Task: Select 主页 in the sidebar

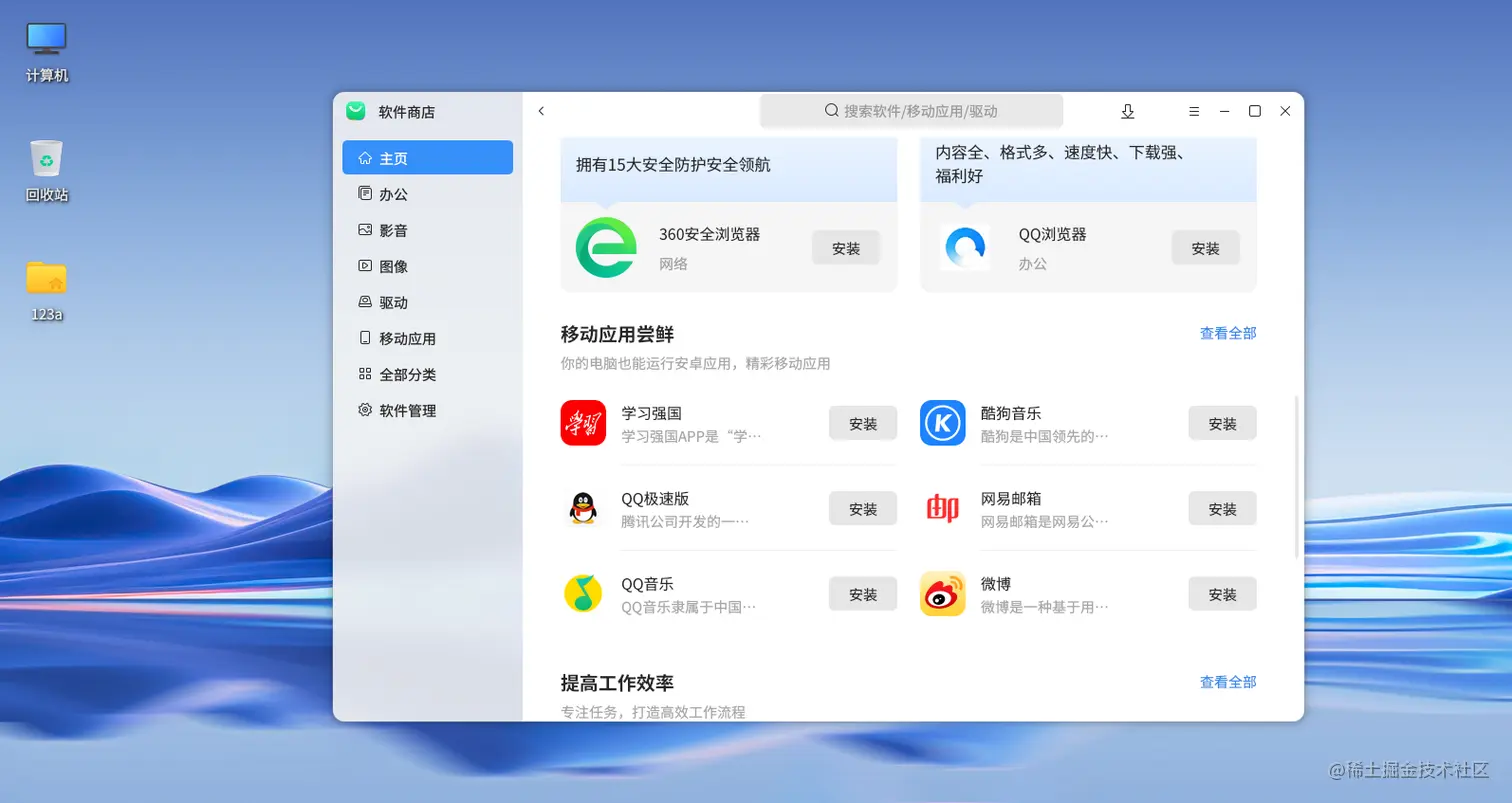Action: 428,158
